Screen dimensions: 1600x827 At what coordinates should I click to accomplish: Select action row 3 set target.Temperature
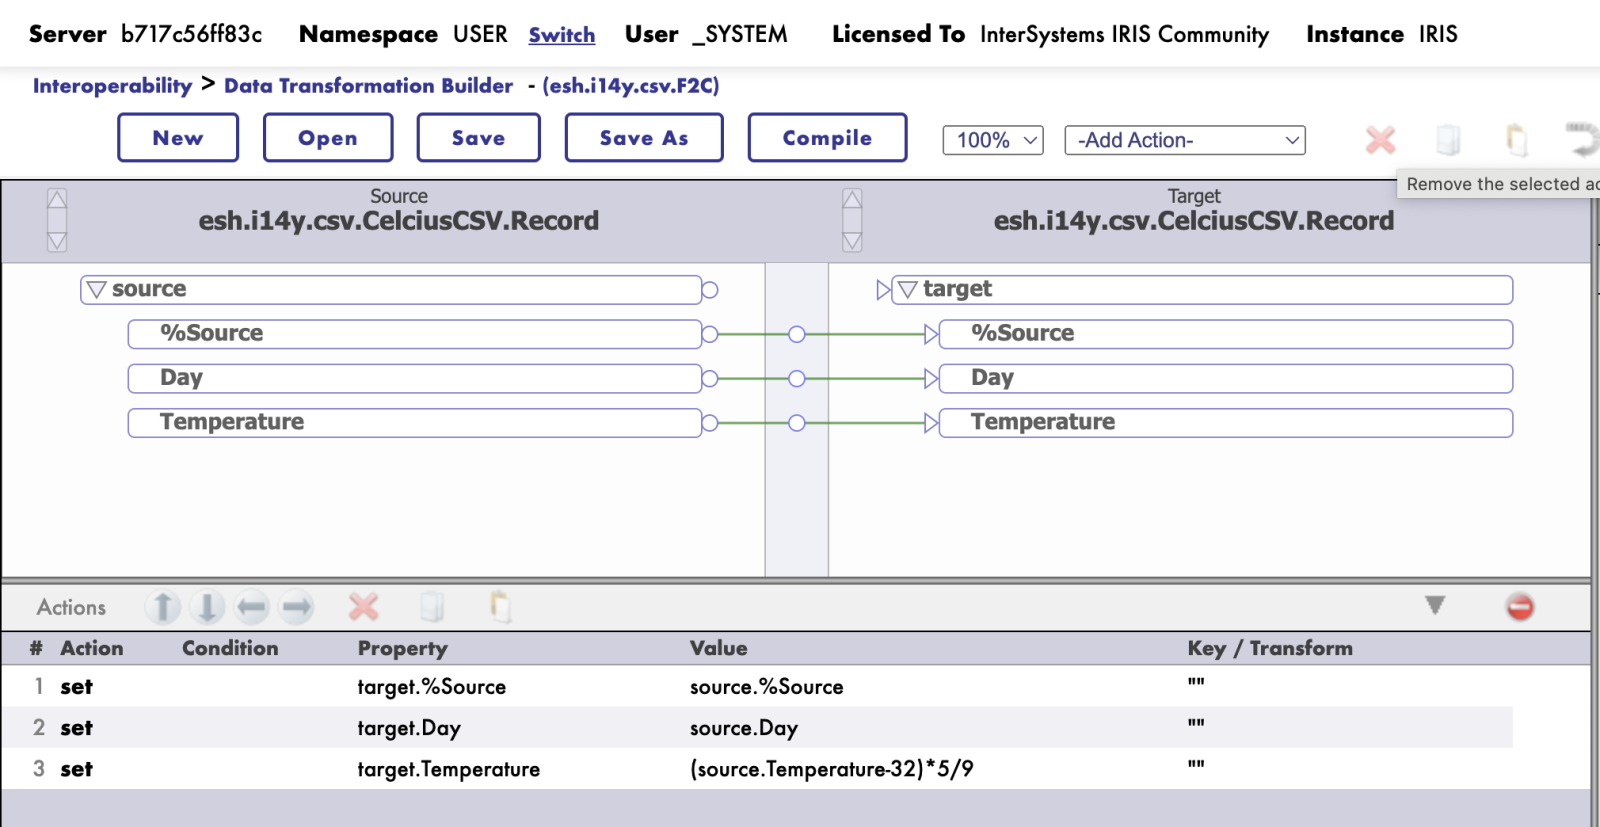[757, 769]
